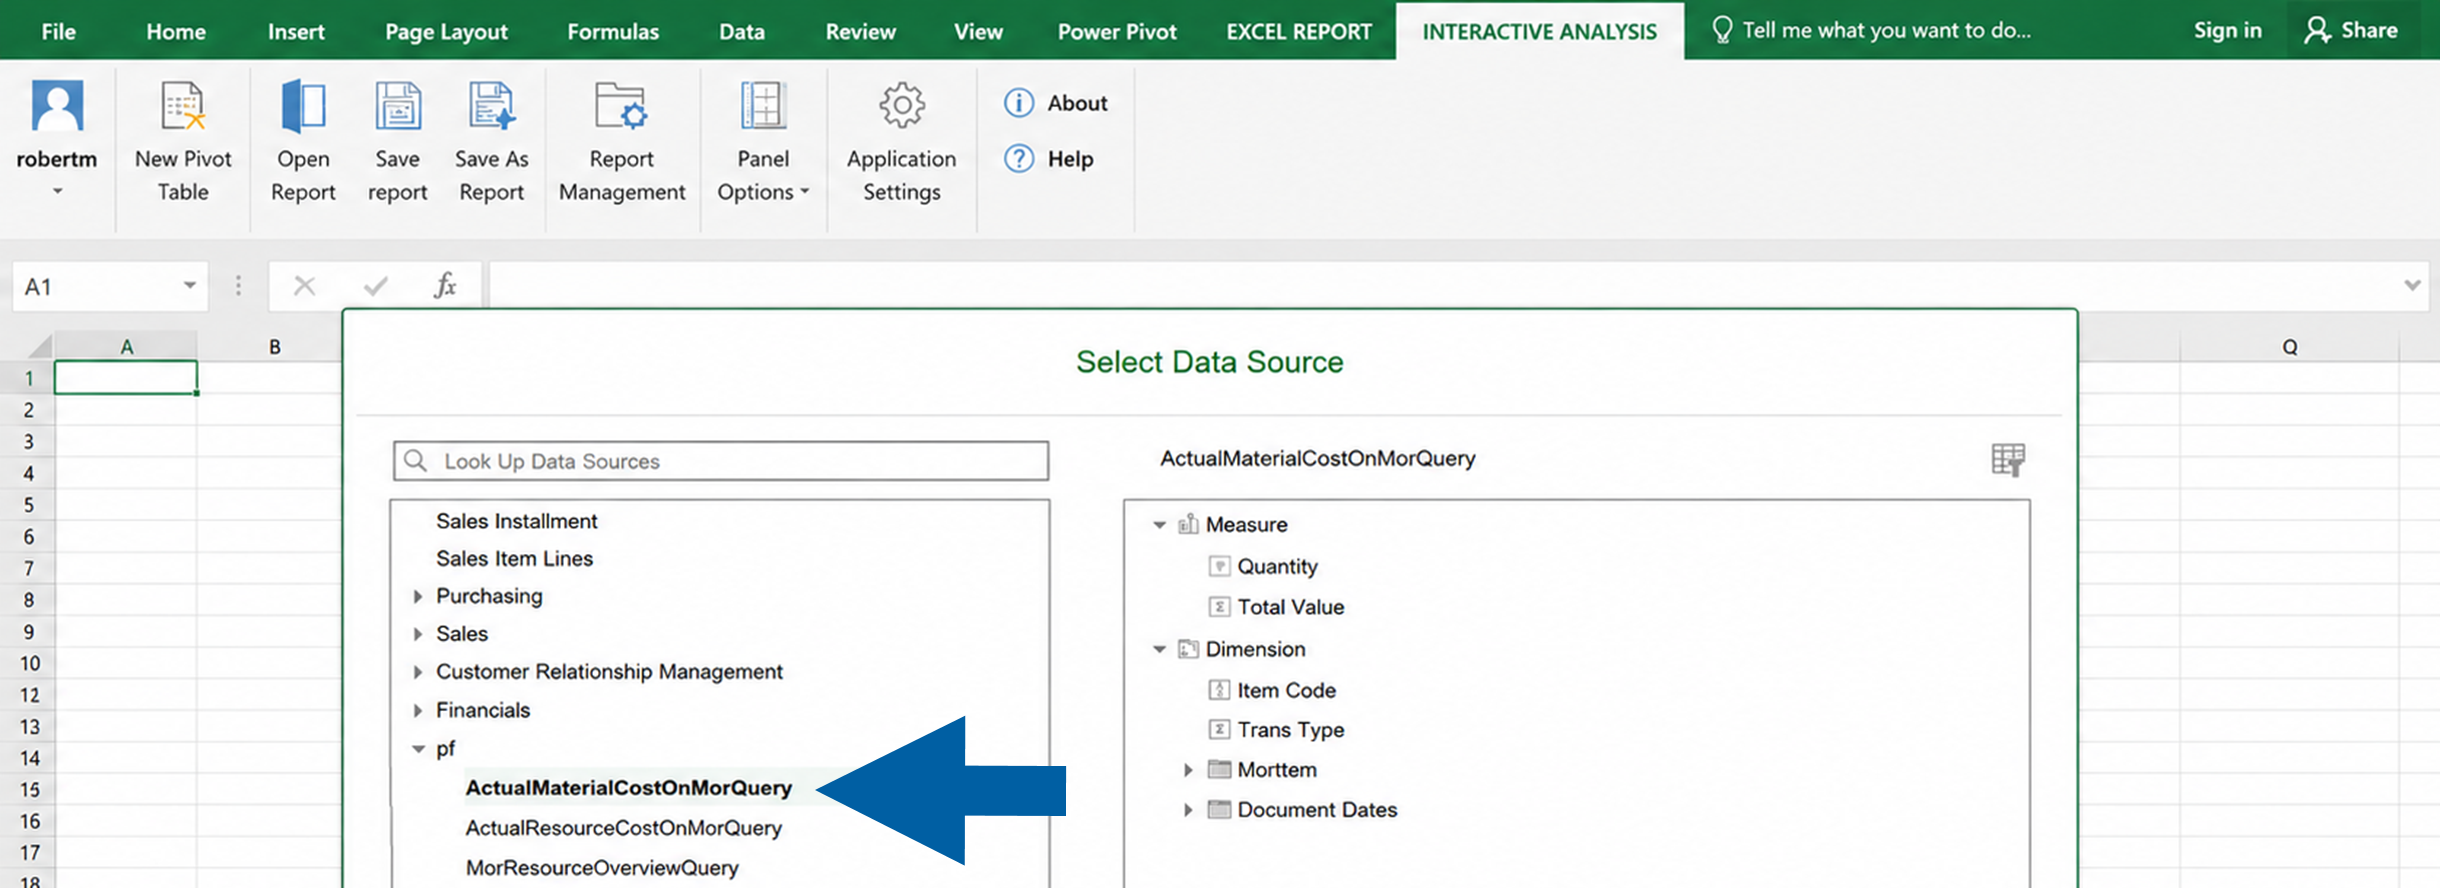2440x888 pixels.
Task: Select MorResourceOverviewQuery
Action: 601,868
